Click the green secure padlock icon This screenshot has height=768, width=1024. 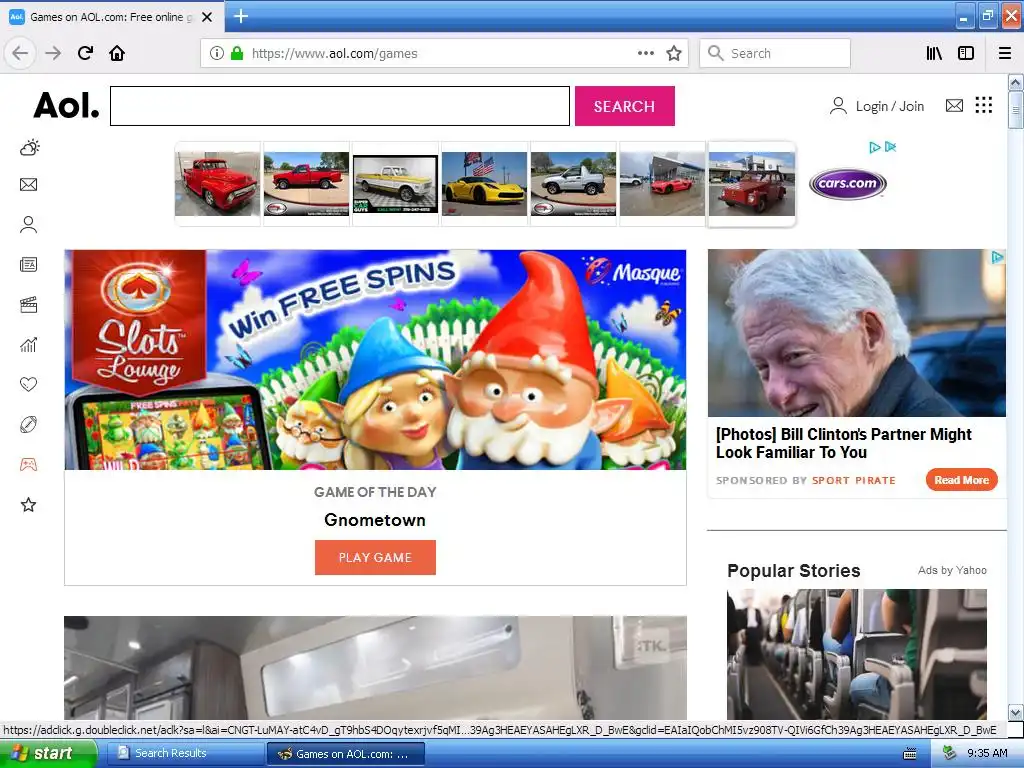(236, 53)
